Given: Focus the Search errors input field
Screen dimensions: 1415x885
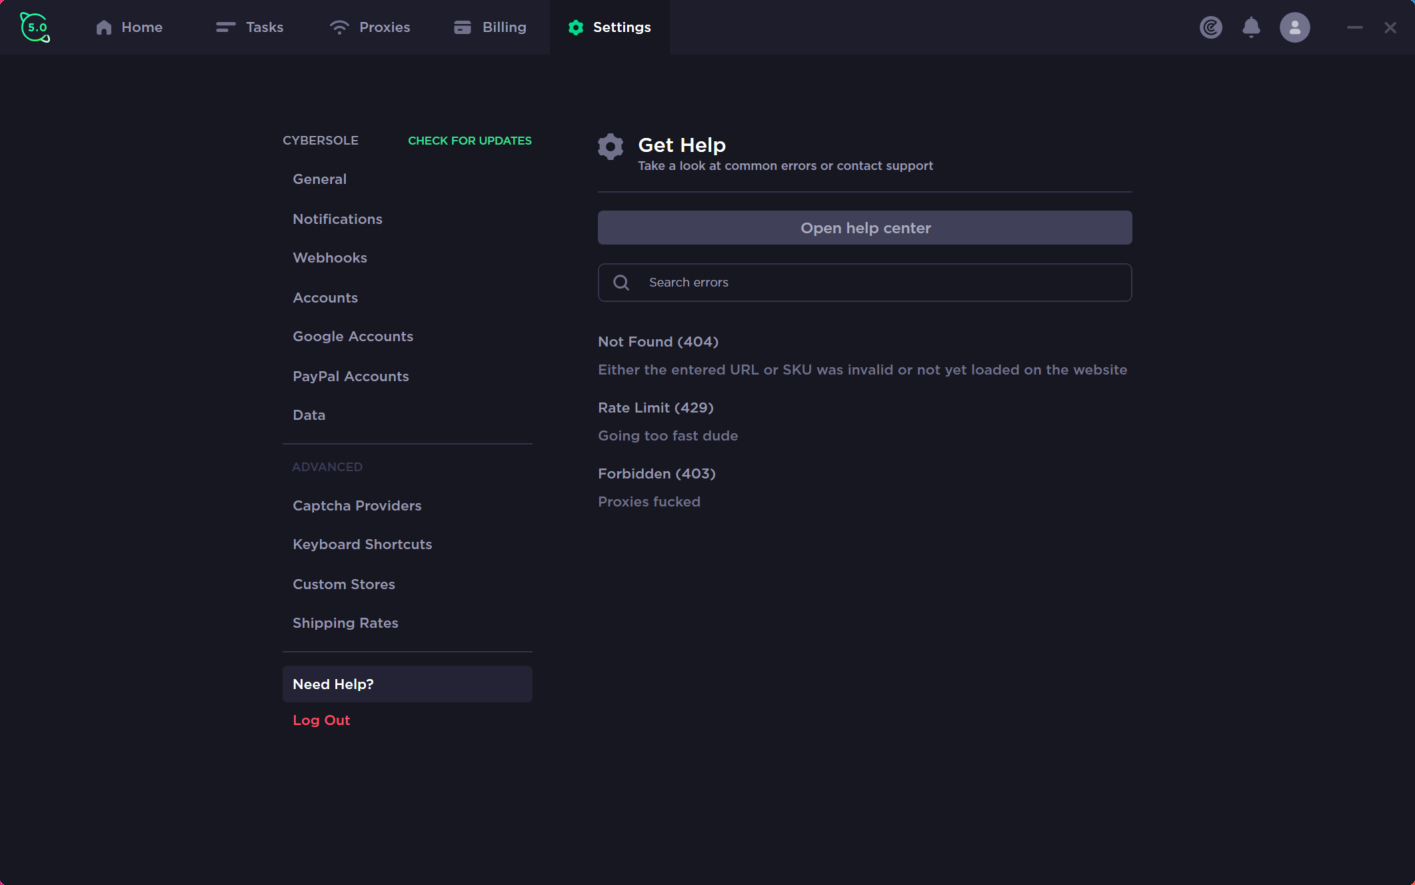Looking at the screenshot, I should coord(865,283).
